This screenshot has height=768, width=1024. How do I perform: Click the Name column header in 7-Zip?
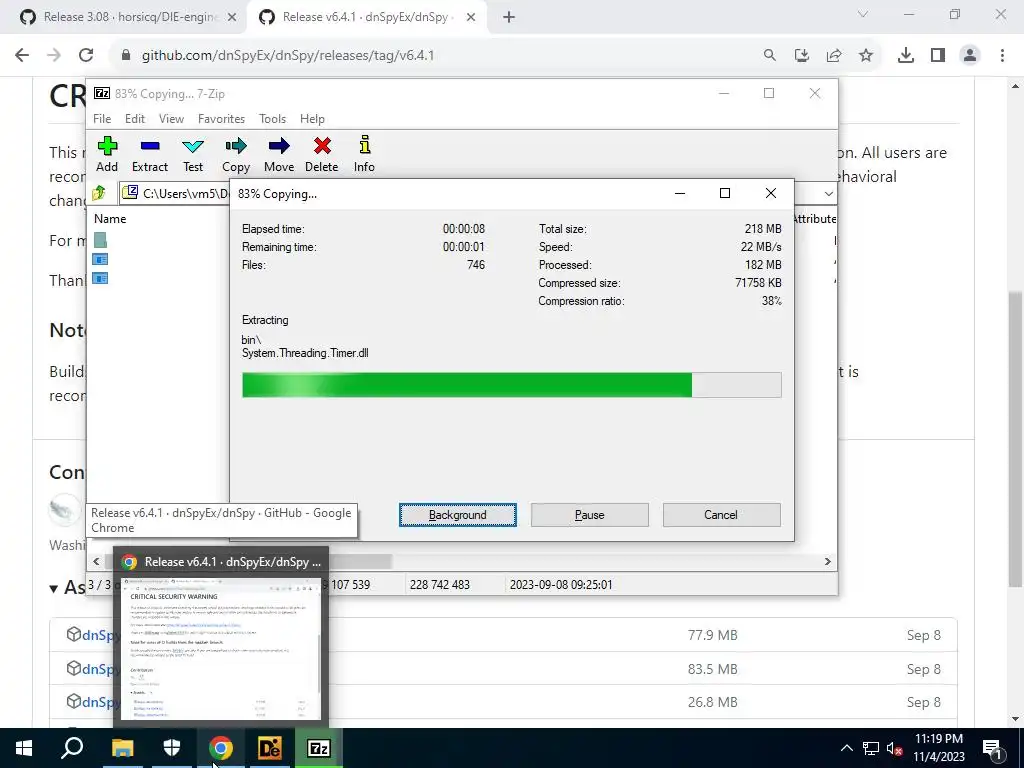pyautogui.click(x=110, y=219)
